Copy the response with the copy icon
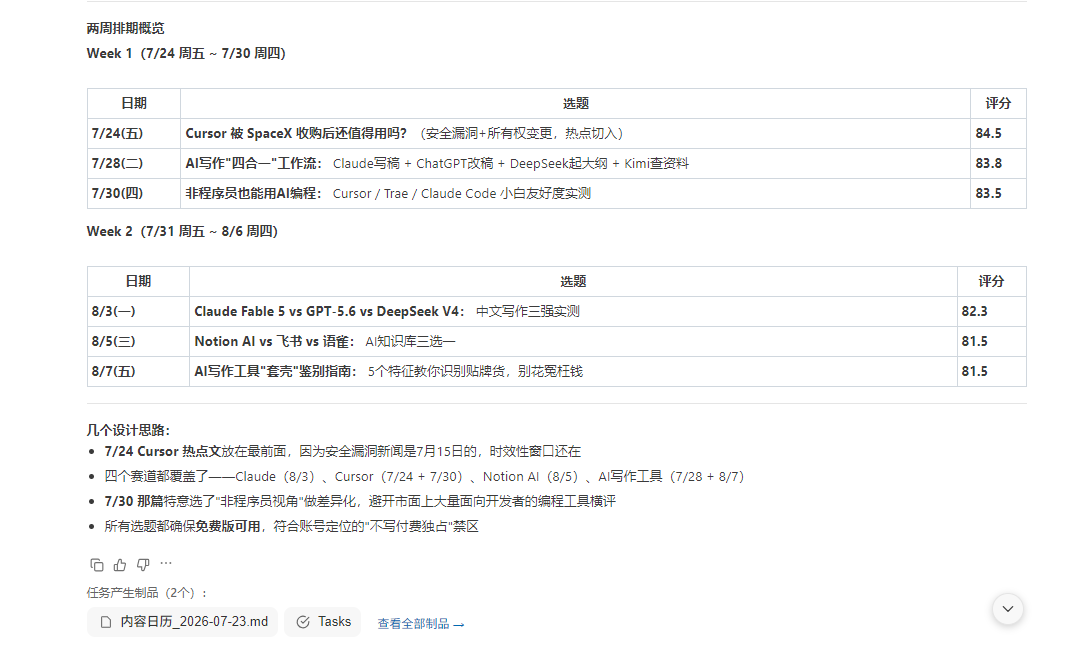 (x=97, y=565)
